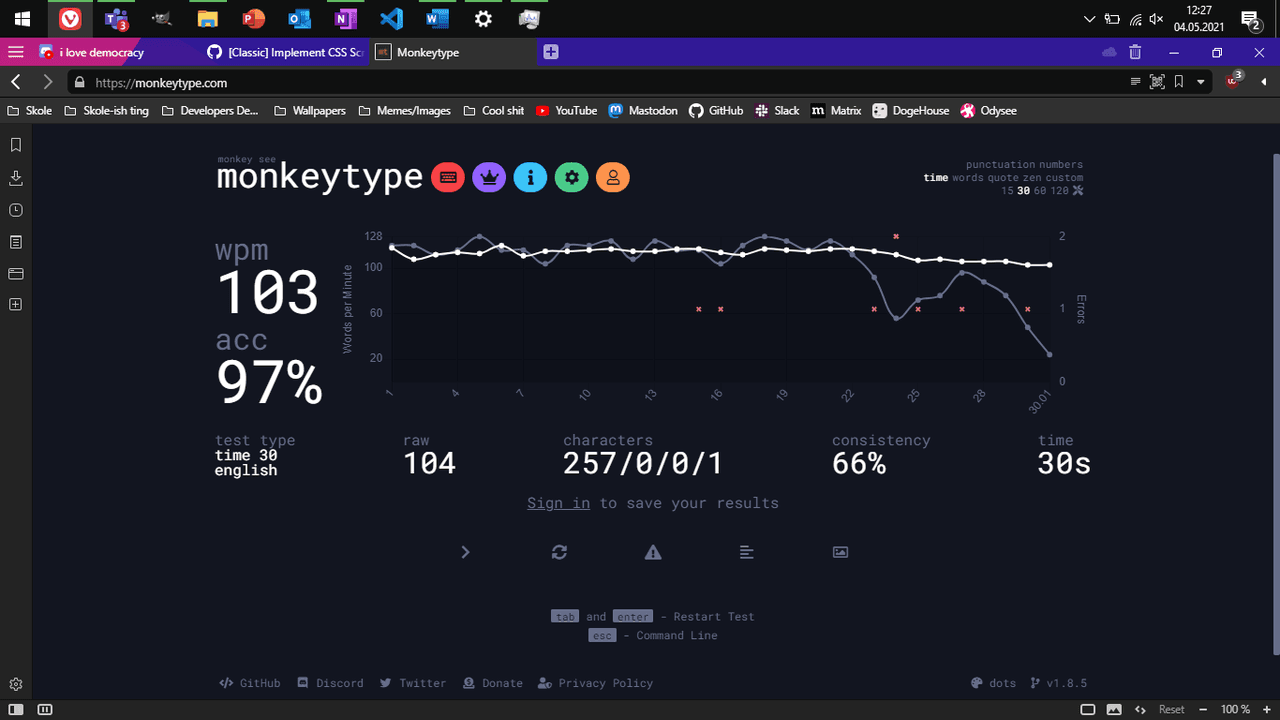Open the Wallpapers bookmarks folder
This screenshot has width=1280, height=720.
click(310, 111)
